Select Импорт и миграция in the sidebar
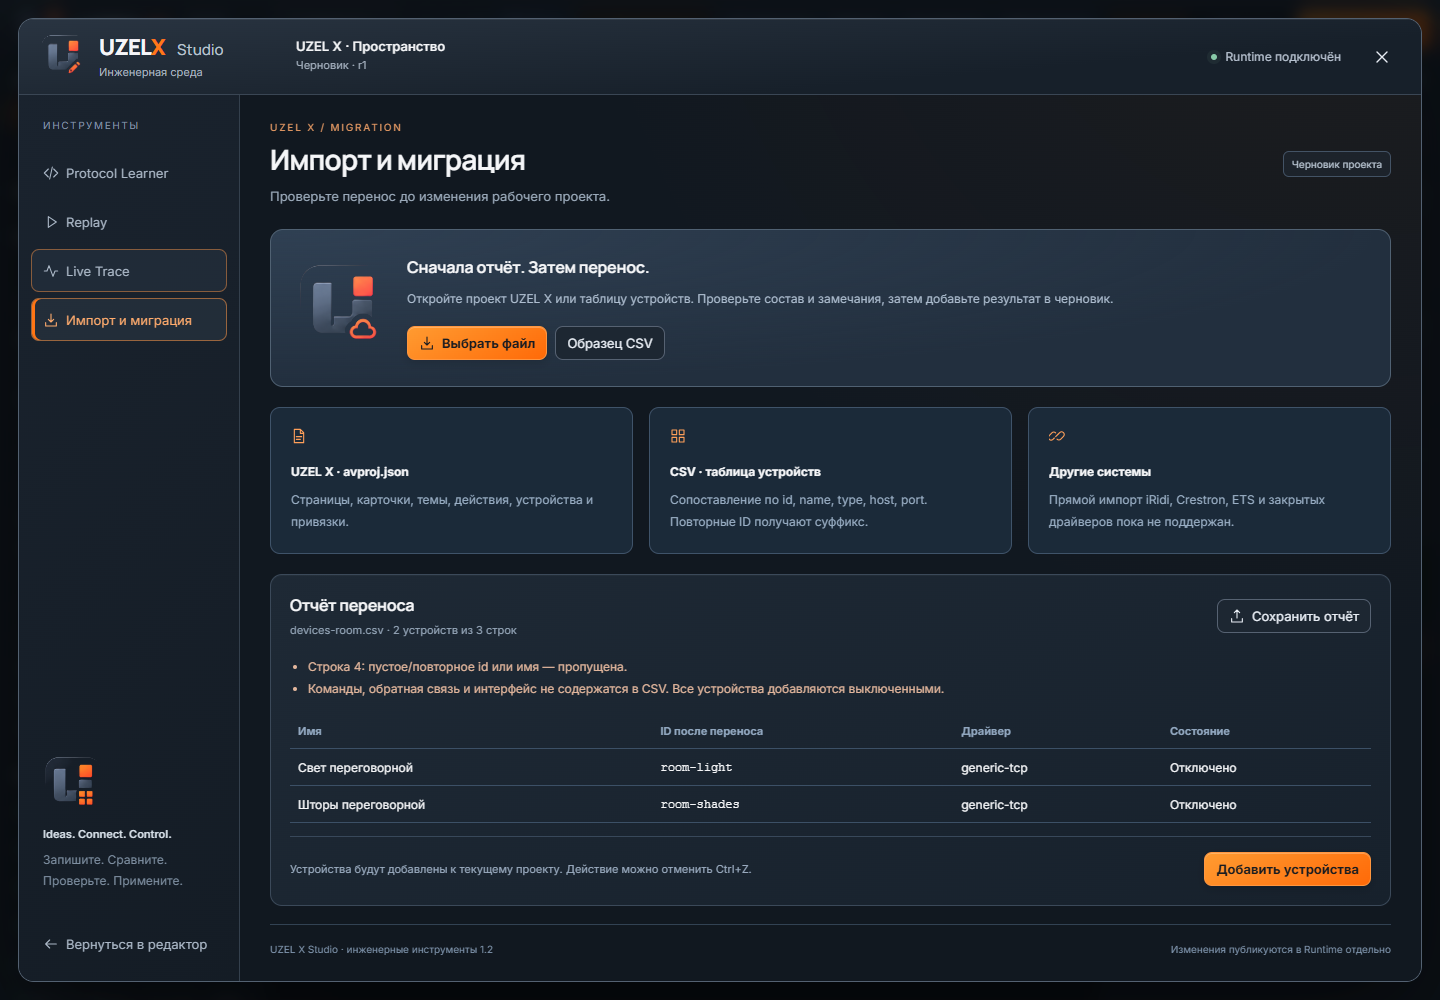The width and height of the screenshot is (1440, 1000). click(x=129, y=320)
